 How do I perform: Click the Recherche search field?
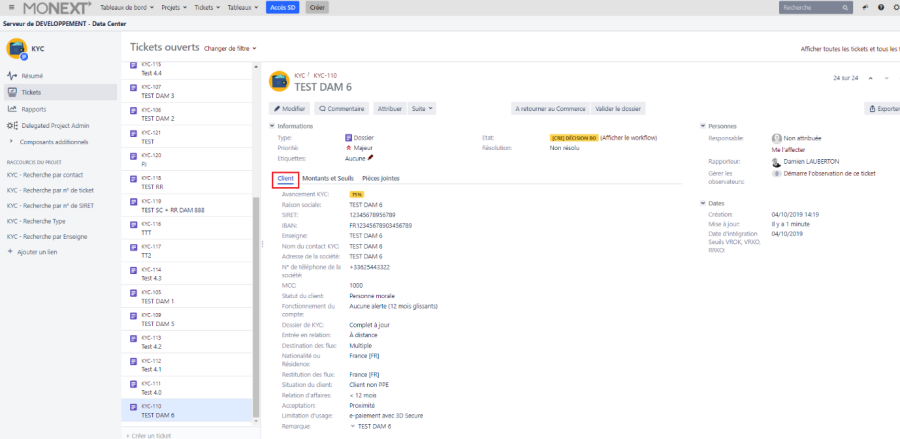814,7
